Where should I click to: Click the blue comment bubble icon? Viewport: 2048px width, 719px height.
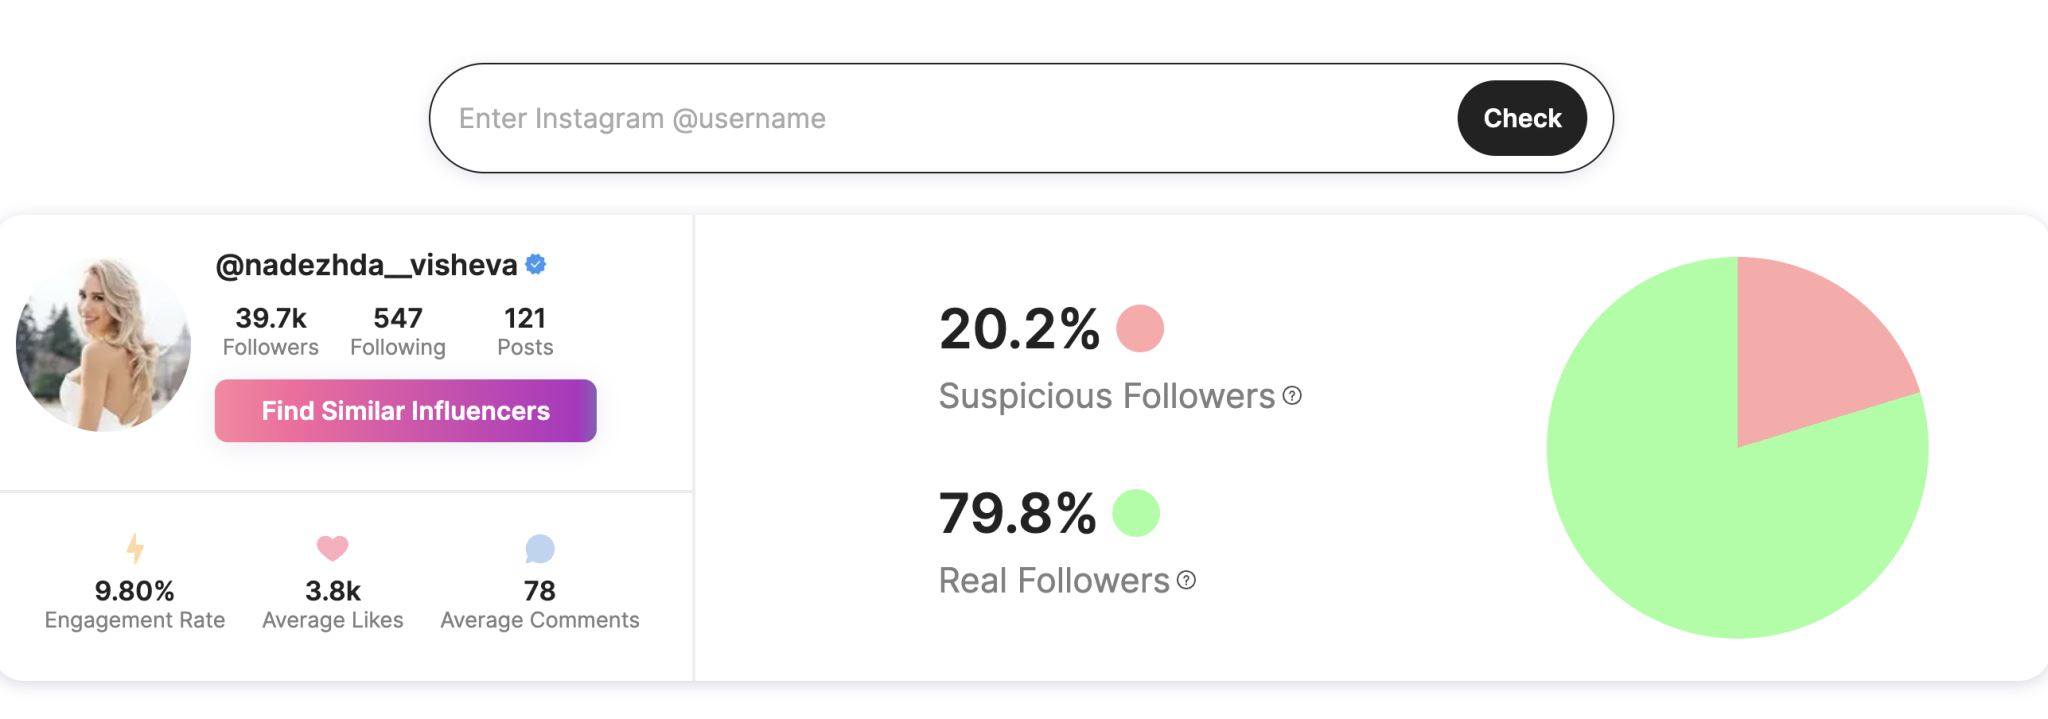[x=540, y=548]
